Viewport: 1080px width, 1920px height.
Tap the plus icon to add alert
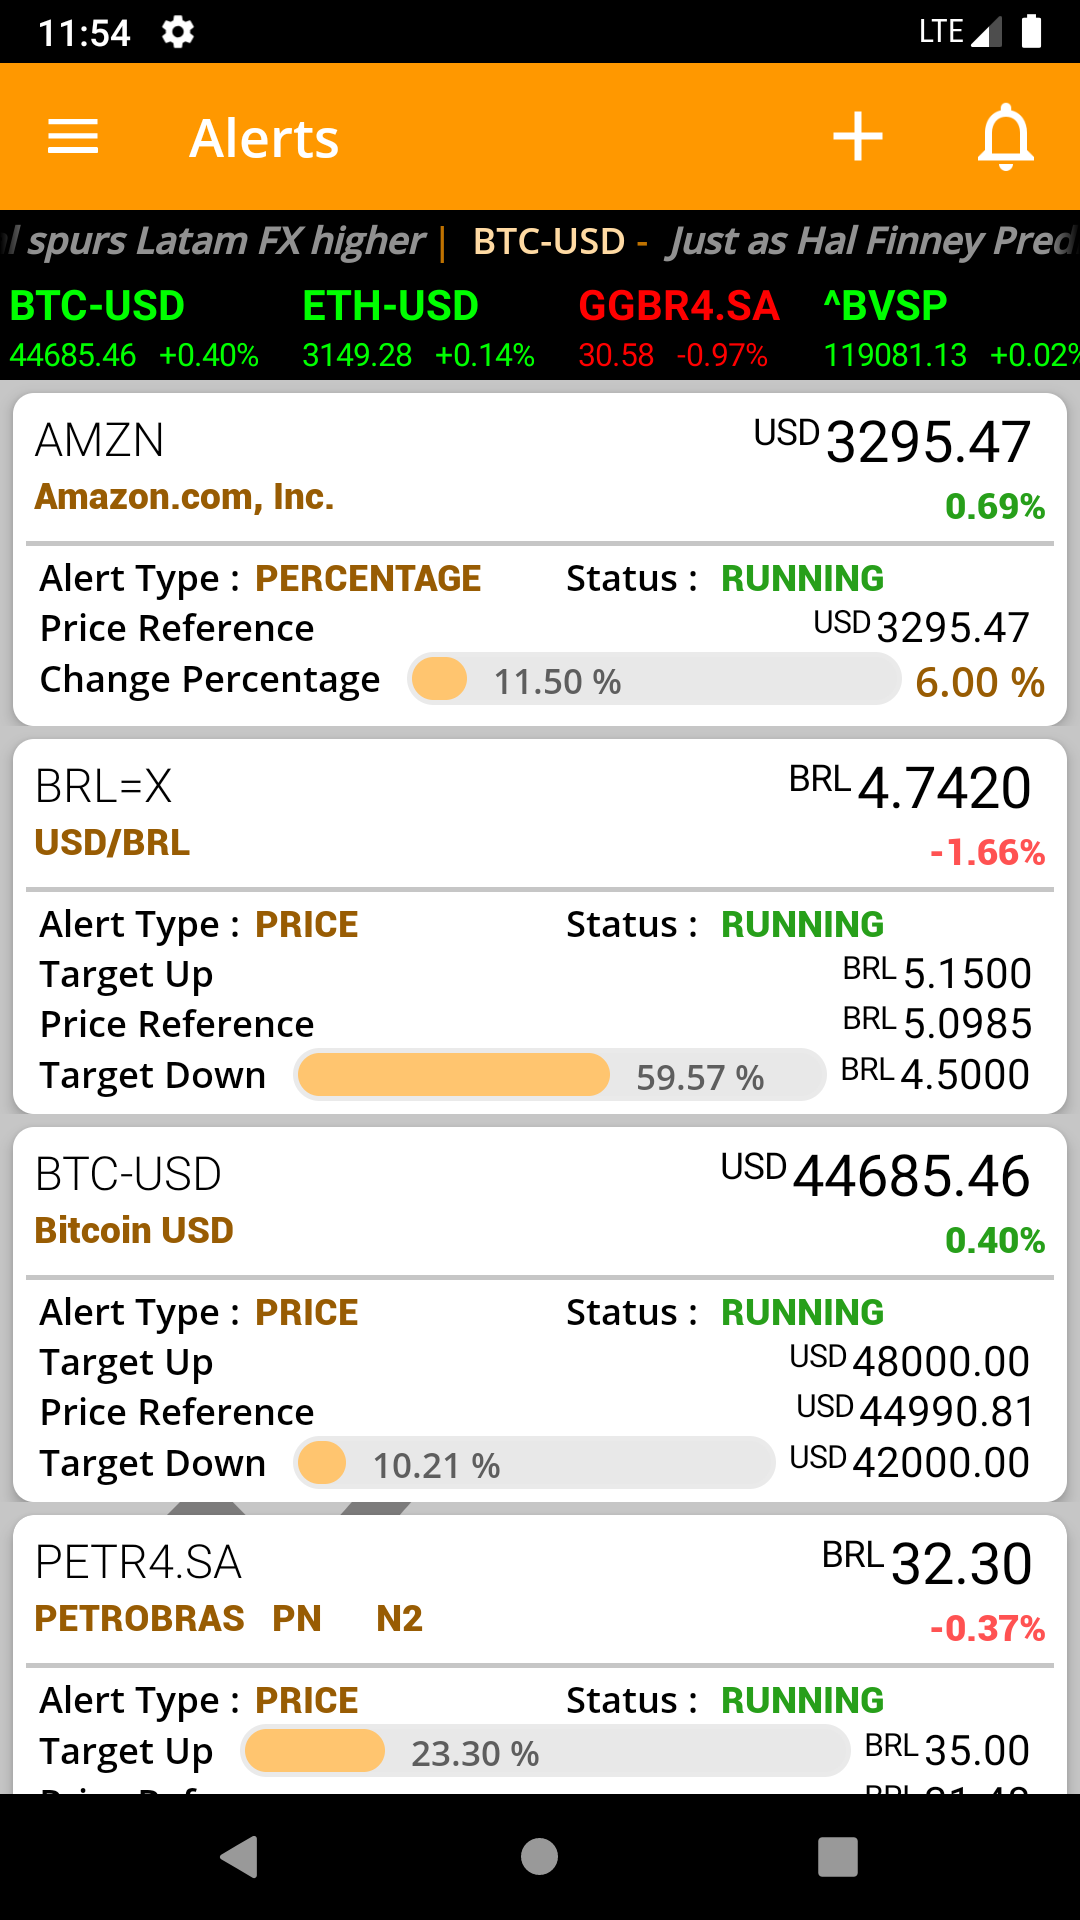point(858,137)
